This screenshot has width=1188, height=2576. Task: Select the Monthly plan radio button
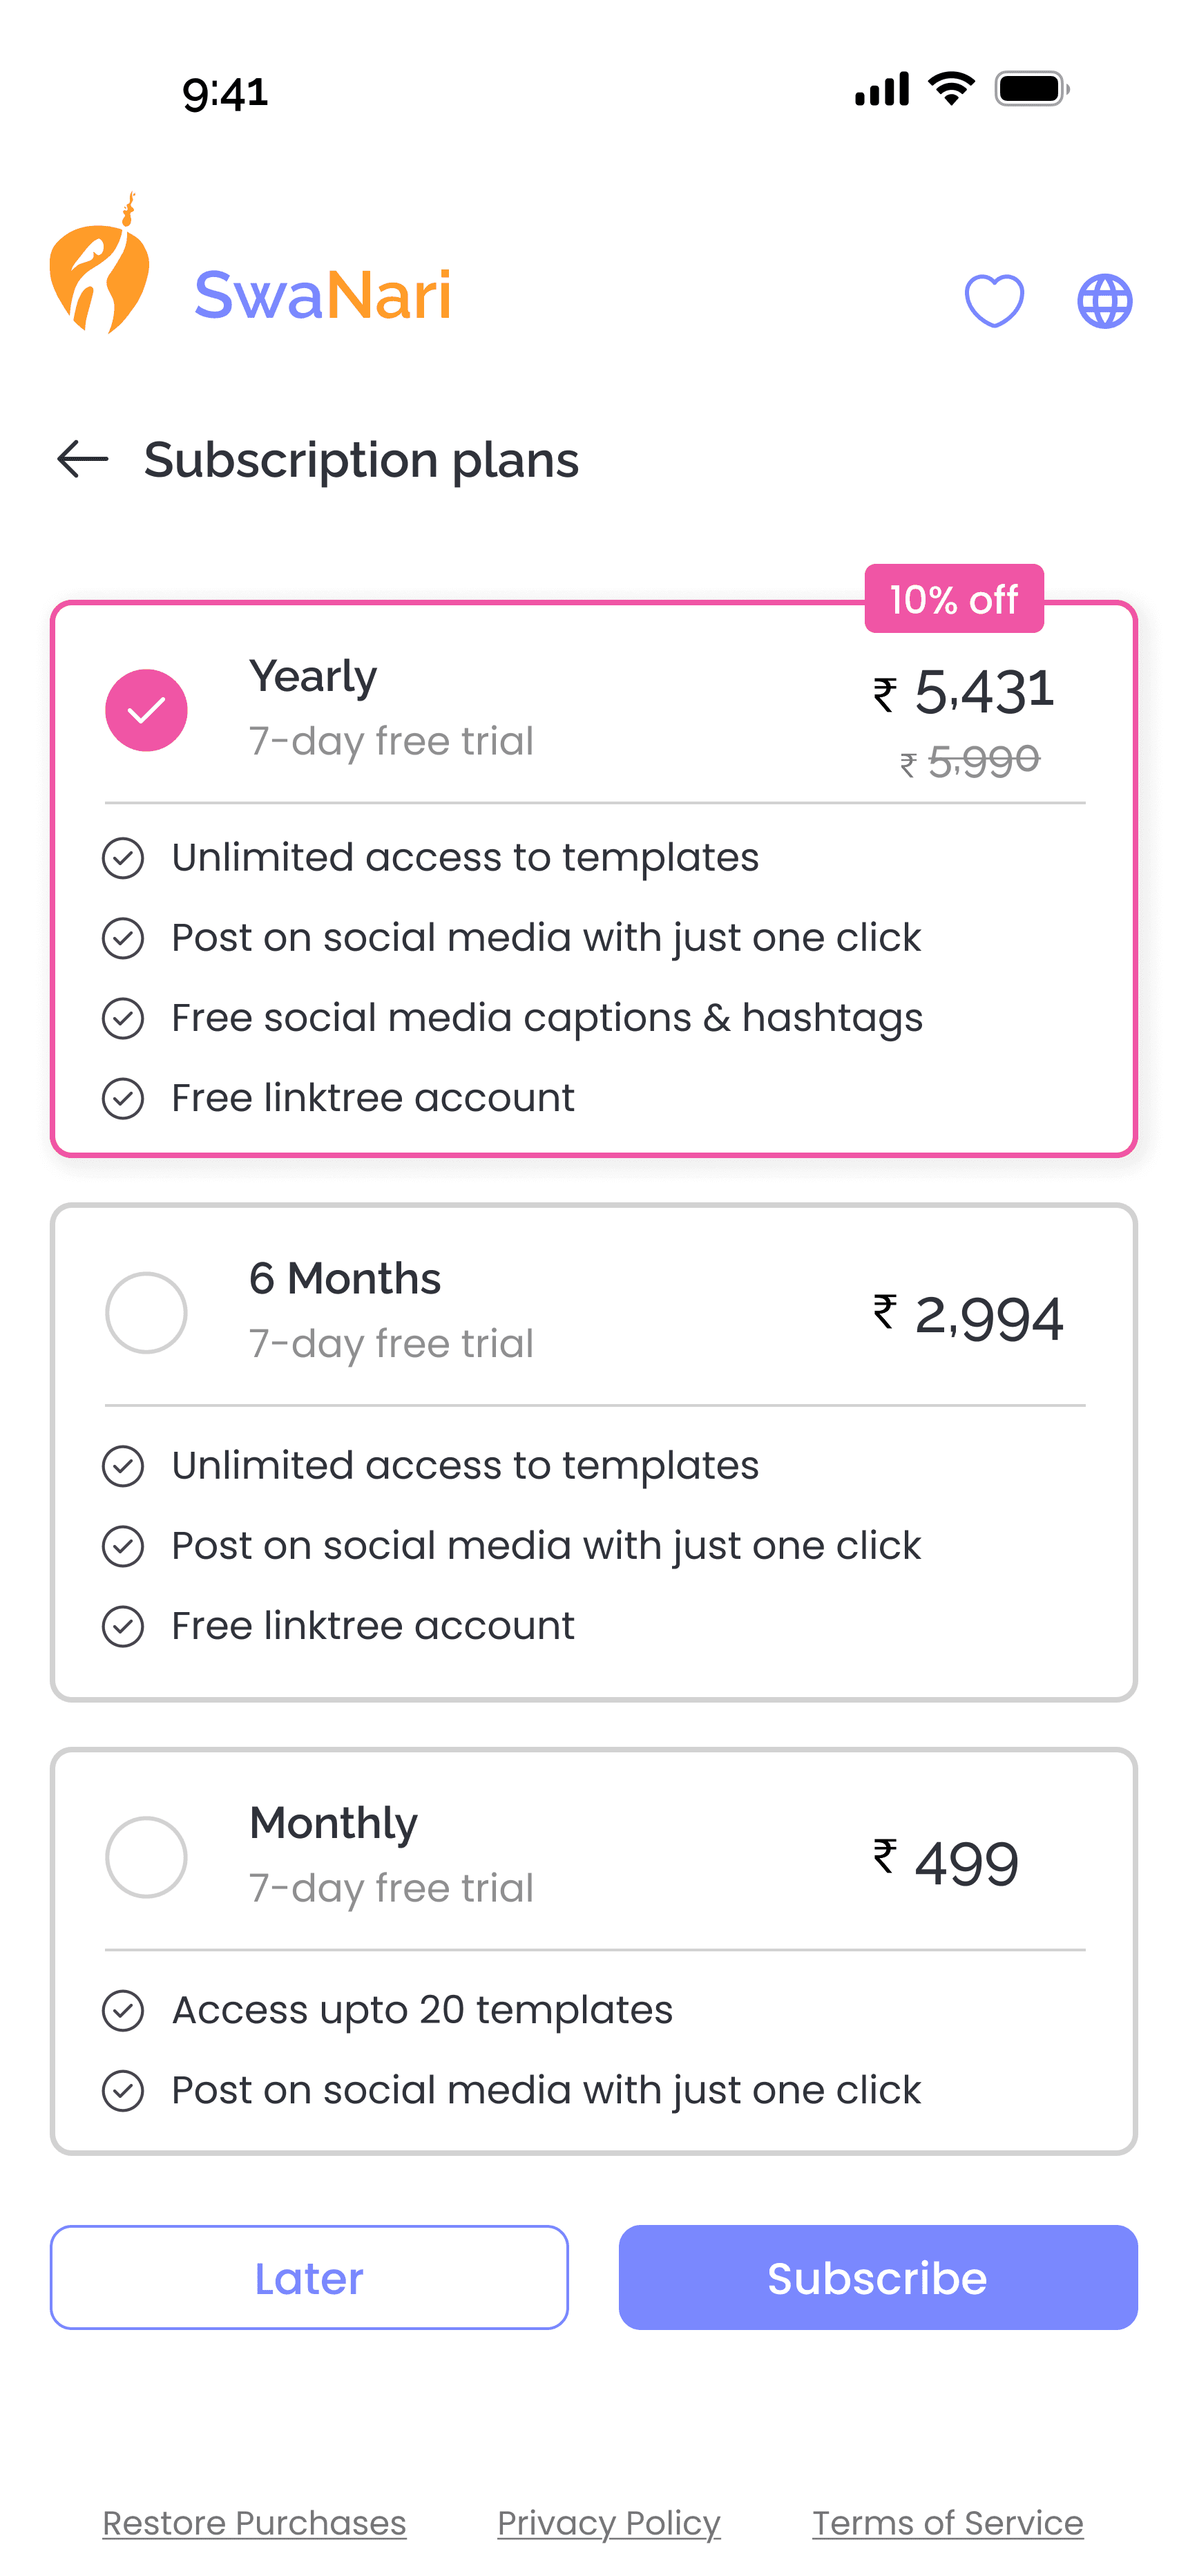[x=146, y=1857]
